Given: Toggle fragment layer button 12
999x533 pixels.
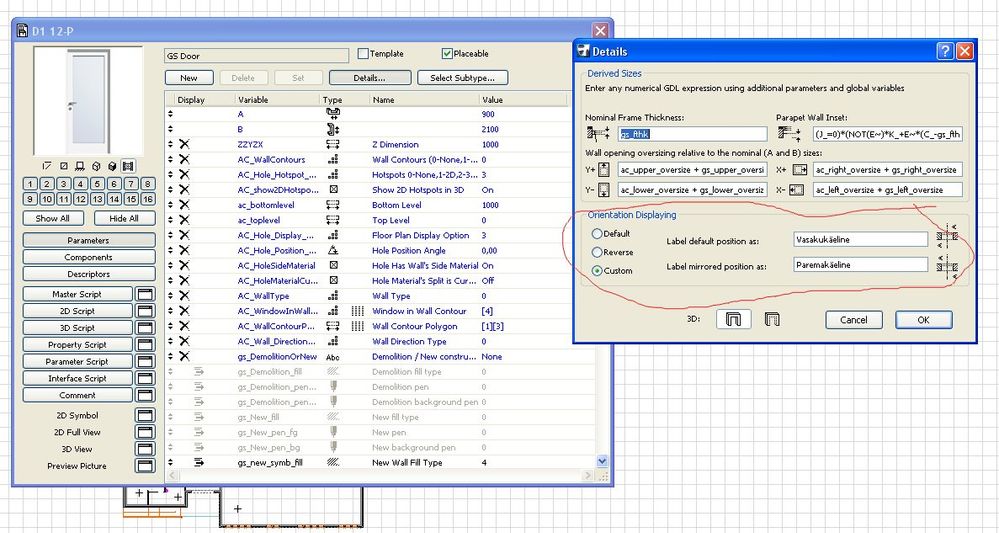Looking at the screenshot, I should pyautogui.click(x=80, y=199).
